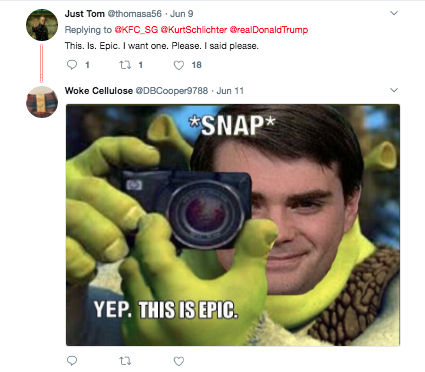Retweet the Woke Cellulose meme tweet
This screenshot has height=372, width=425.
pyautogui.click(x=125, y=361)
